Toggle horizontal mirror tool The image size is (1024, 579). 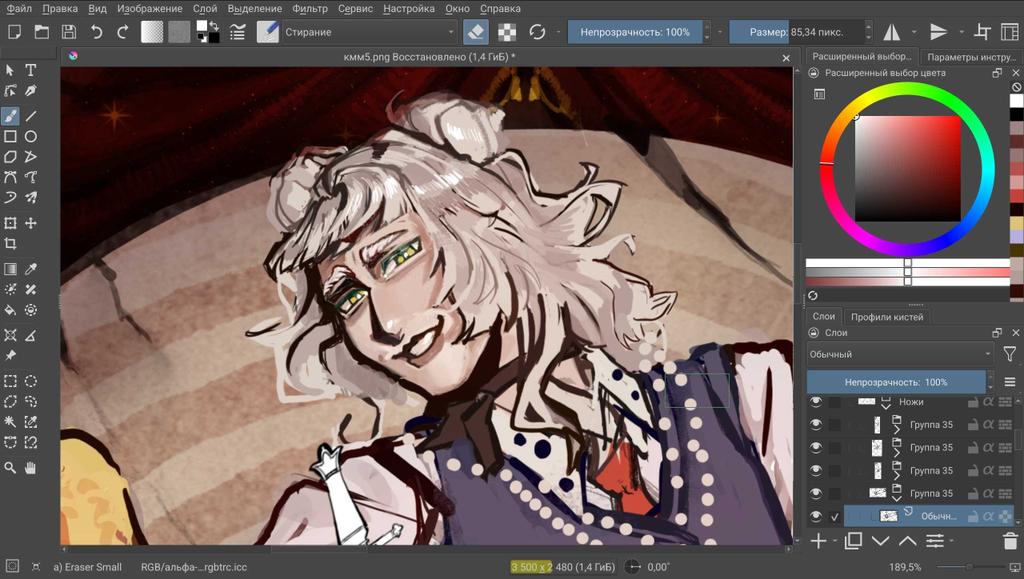892,32
